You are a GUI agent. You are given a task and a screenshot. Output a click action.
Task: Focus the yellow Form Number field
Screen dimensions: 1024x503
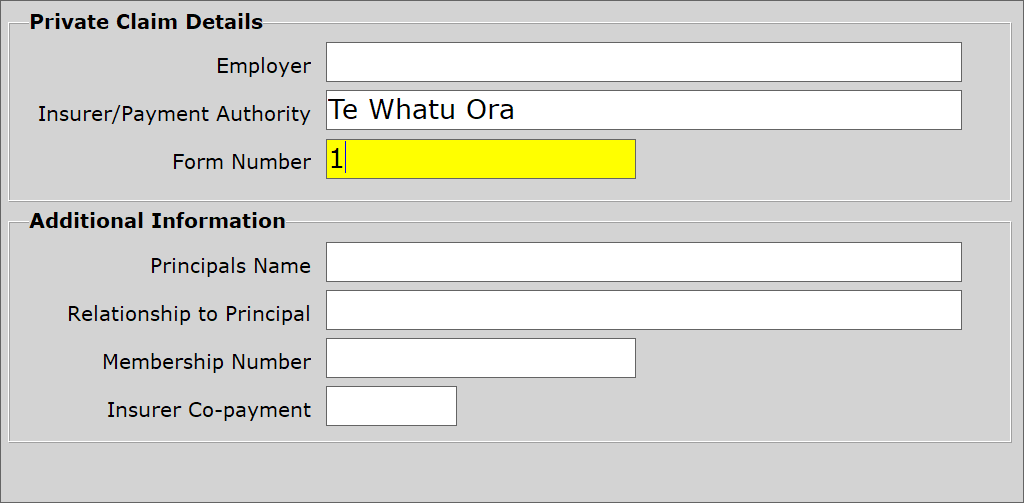point(480,159)
